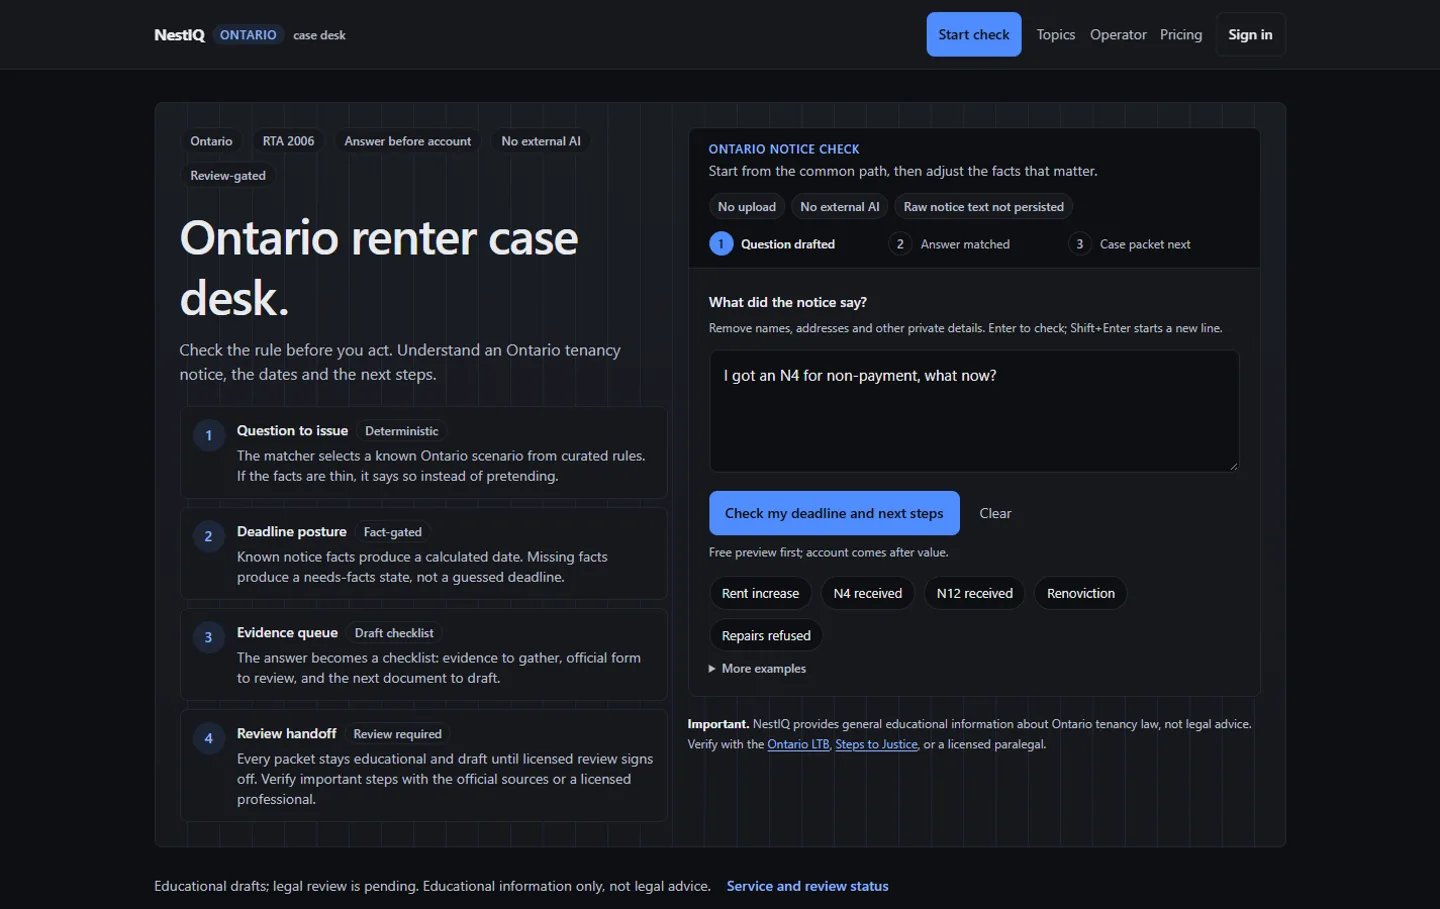Expand More examples
The image size is (1440, 909).
[758, 668]
